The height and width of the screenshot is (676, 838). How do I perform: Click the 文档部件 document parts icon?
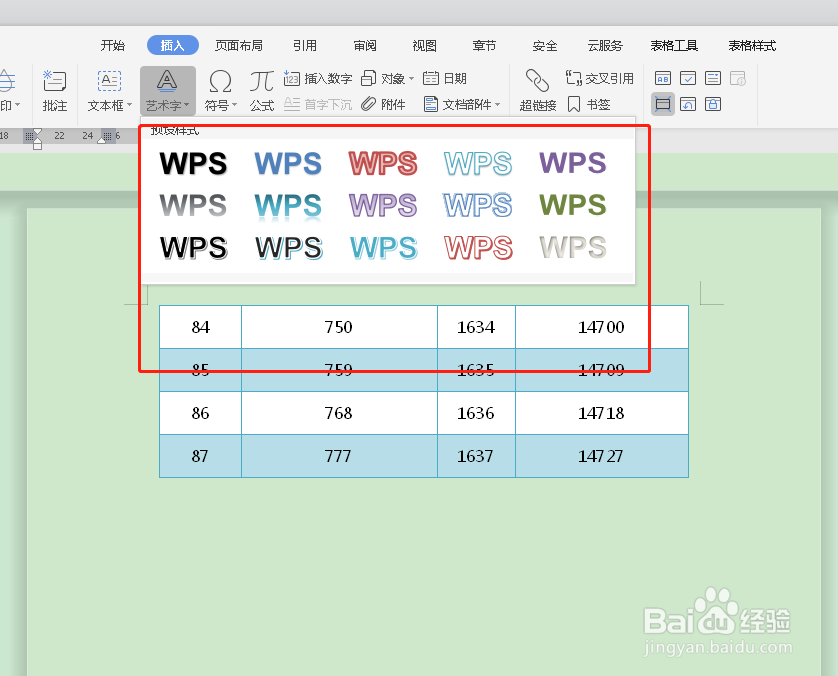pyautogui.click(x=430, y=104)
